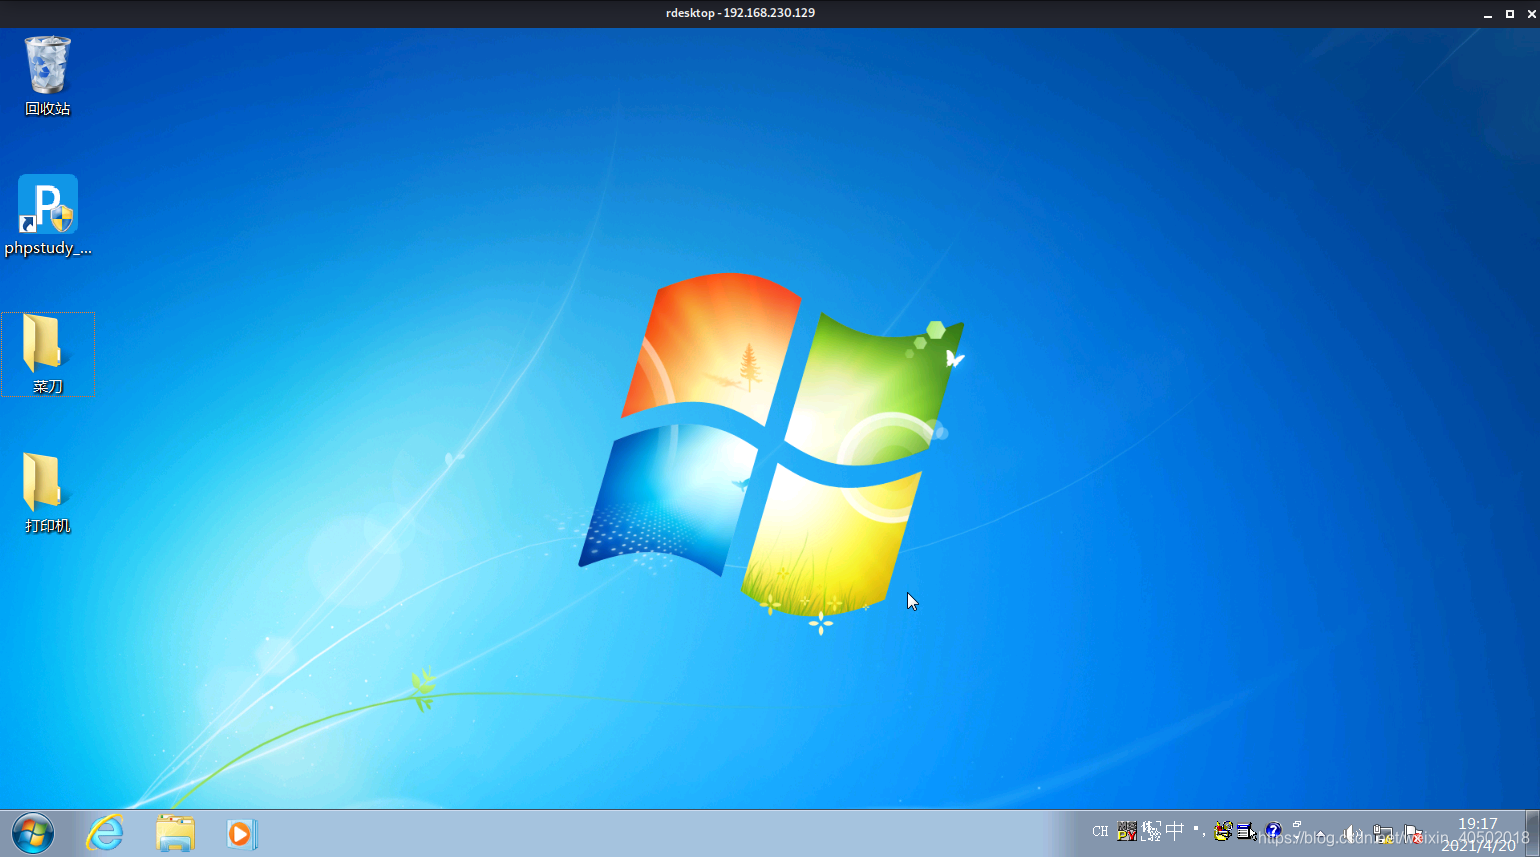
Task: Open the volume control speaker icon
Action: (1352, 832)
